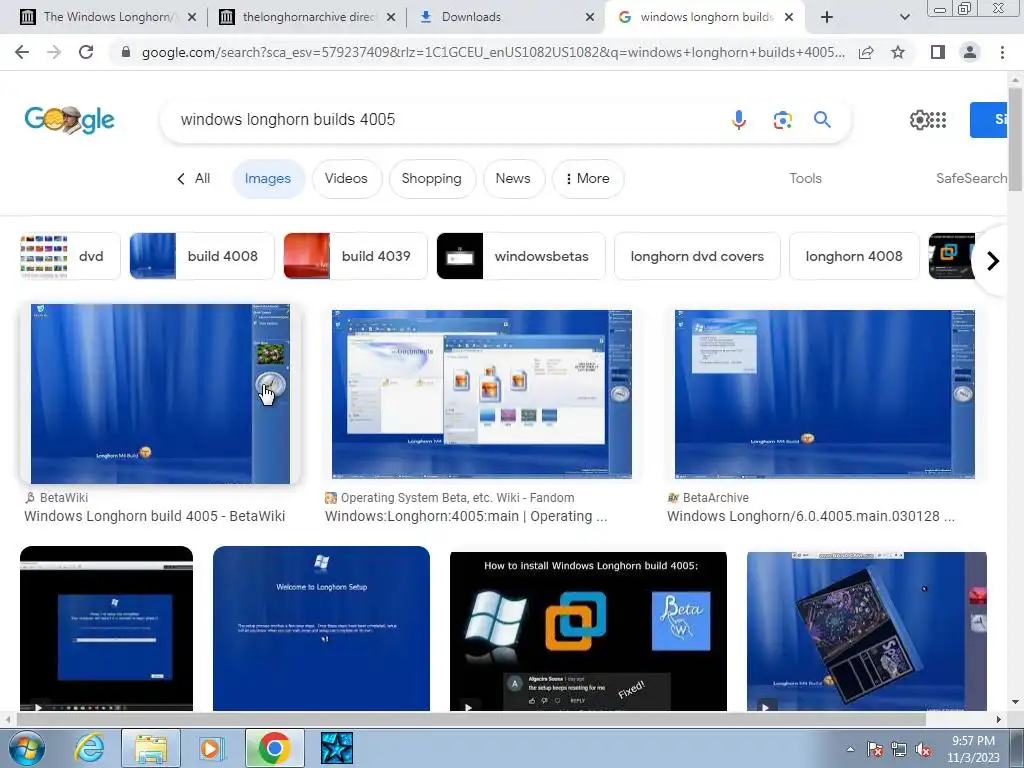The image size is (1024, 768).
Task: Click the Action Center flag tray icon
Action: tap(875, 749)
